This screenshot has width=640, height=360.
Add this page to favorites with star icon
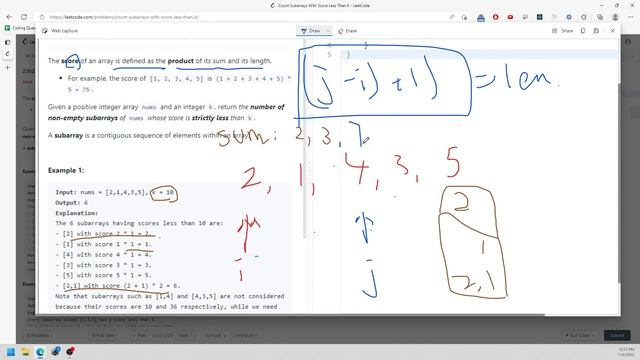tap(464, 17)
